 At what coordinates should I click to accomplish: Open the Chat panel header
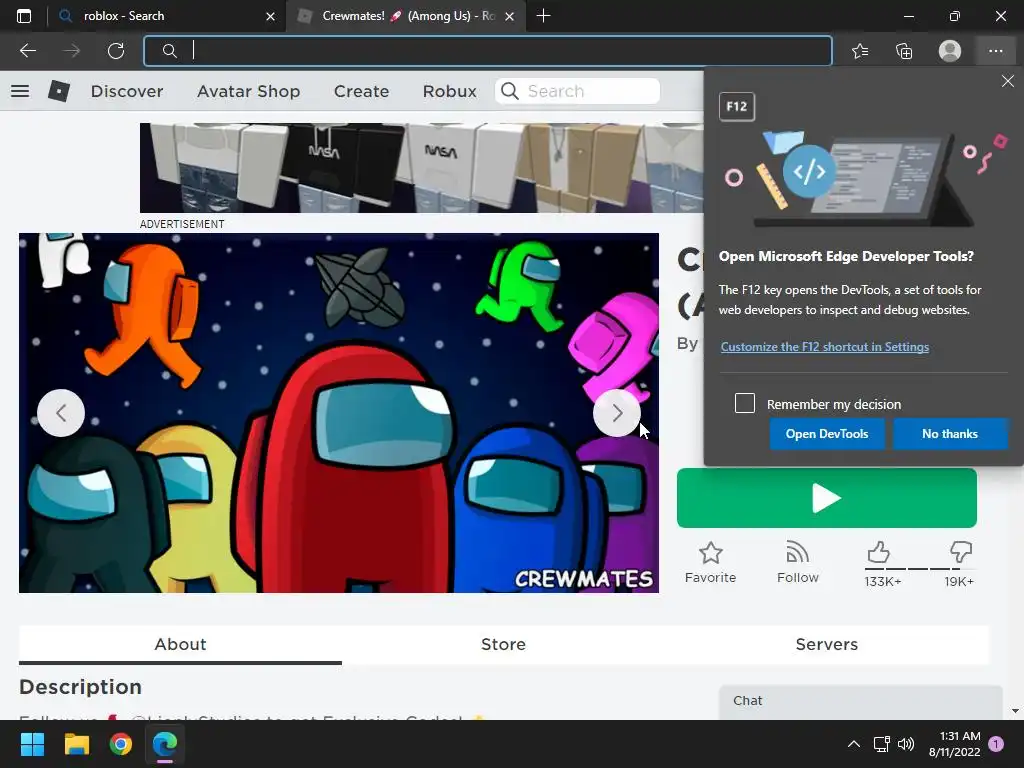861,701
